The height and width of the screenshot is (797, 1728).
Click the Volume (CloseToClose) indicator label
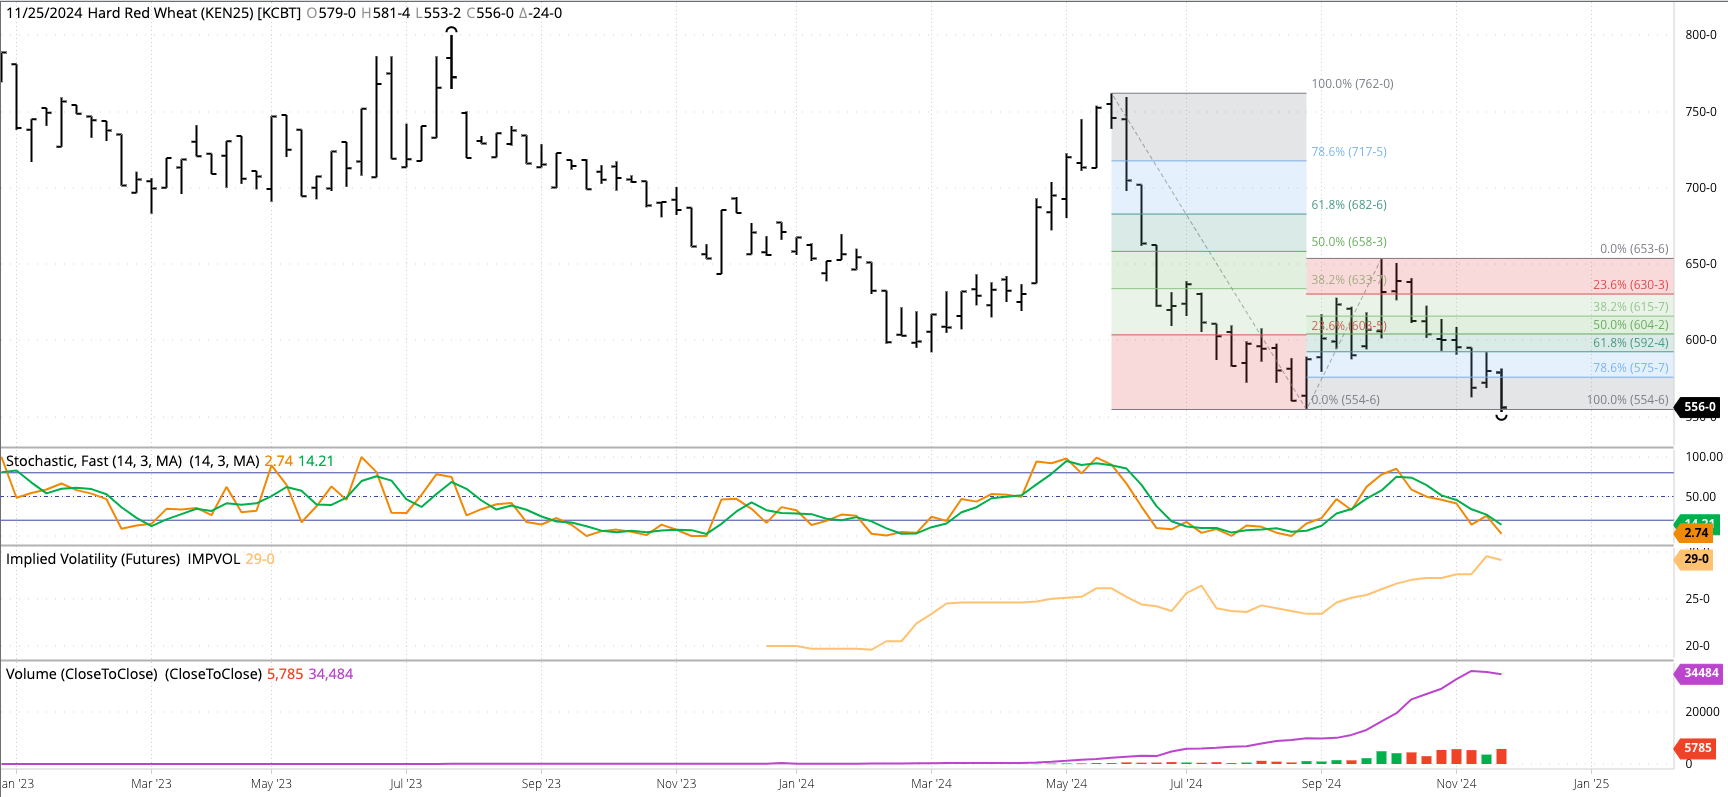point(133,674)
